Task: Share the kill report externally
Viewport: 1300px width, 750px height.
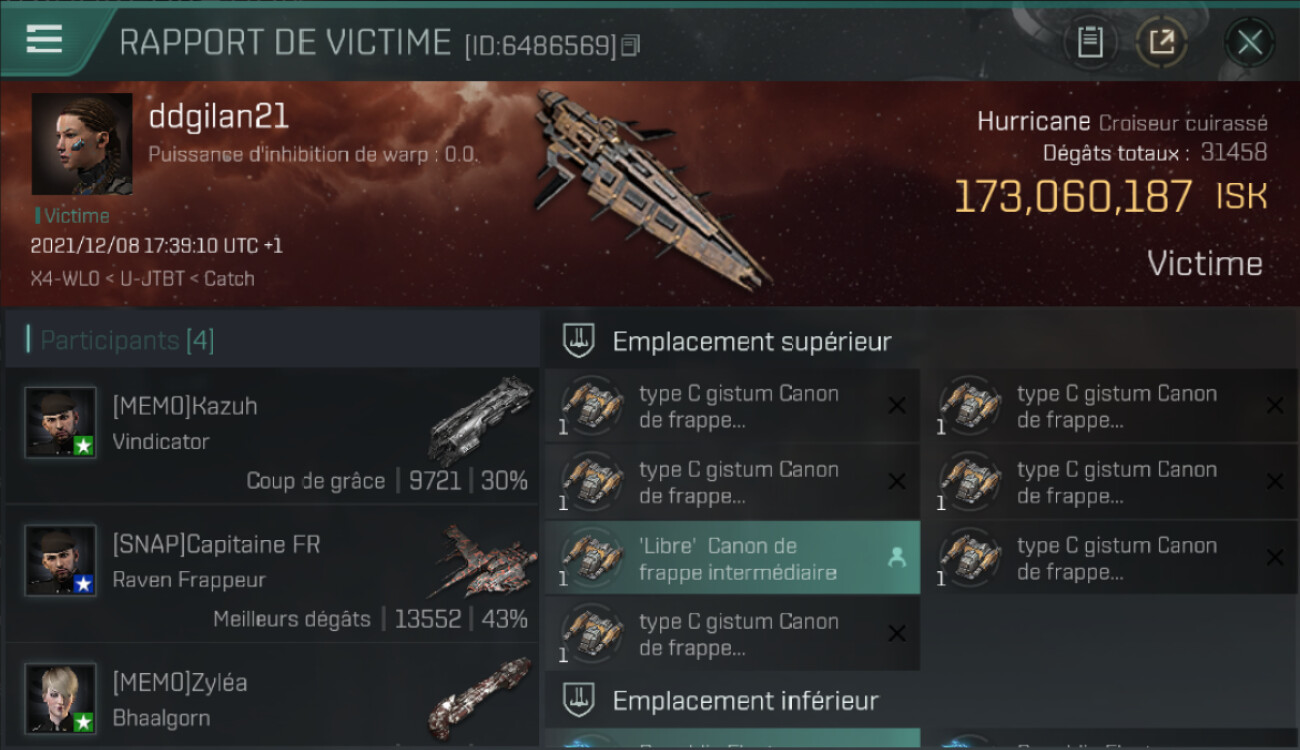Action: tap(1161, 42)
